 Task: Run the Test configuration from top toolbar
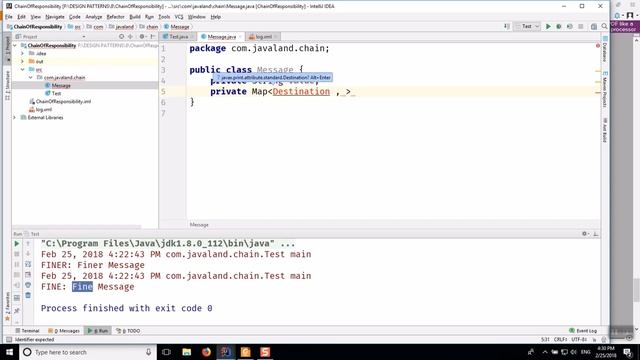pos(548,27)
